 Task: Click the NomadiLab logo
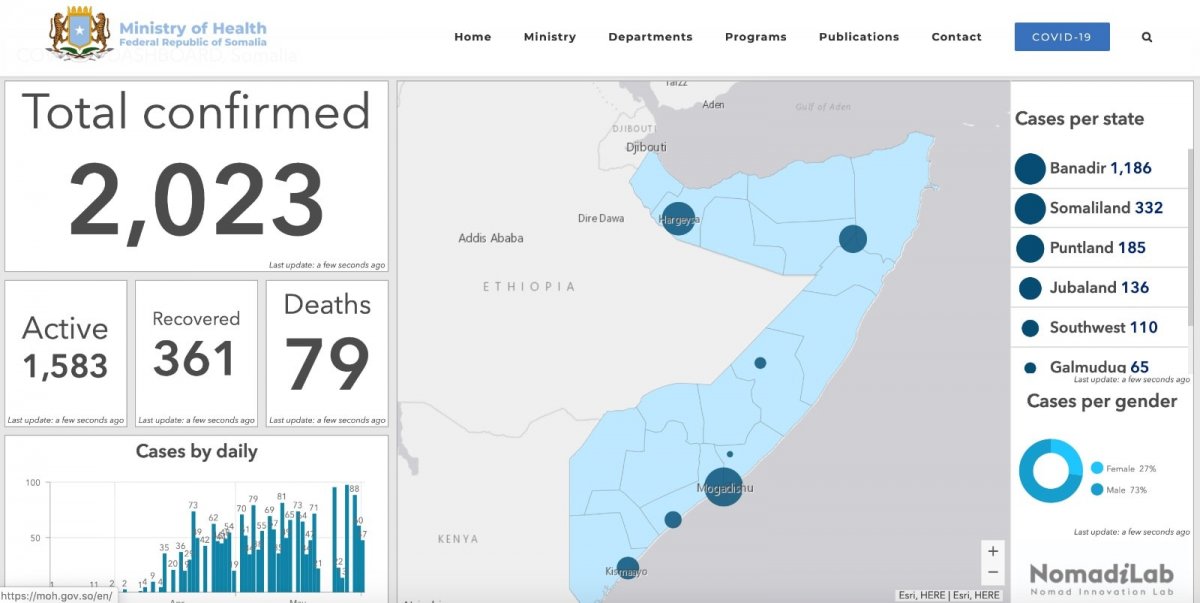coord(1100,576)
